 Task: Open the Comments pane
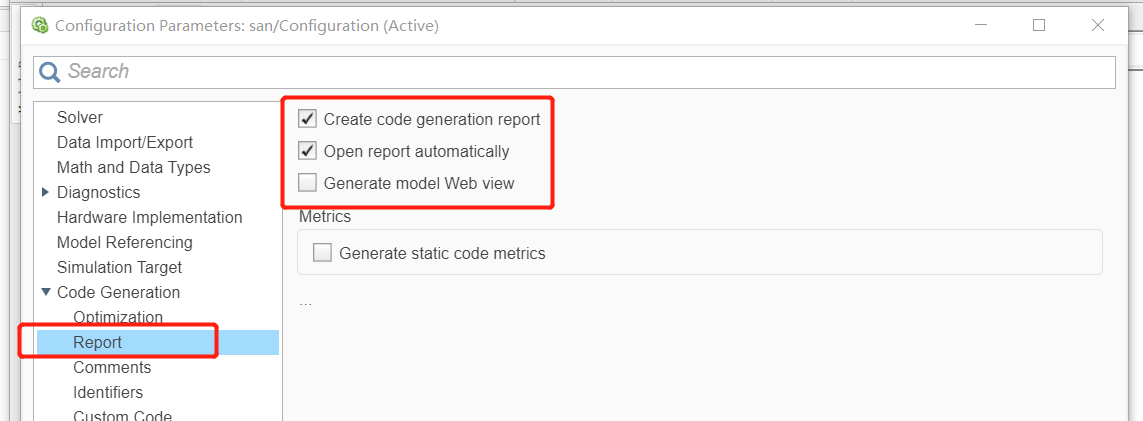[x=111, y=367]
